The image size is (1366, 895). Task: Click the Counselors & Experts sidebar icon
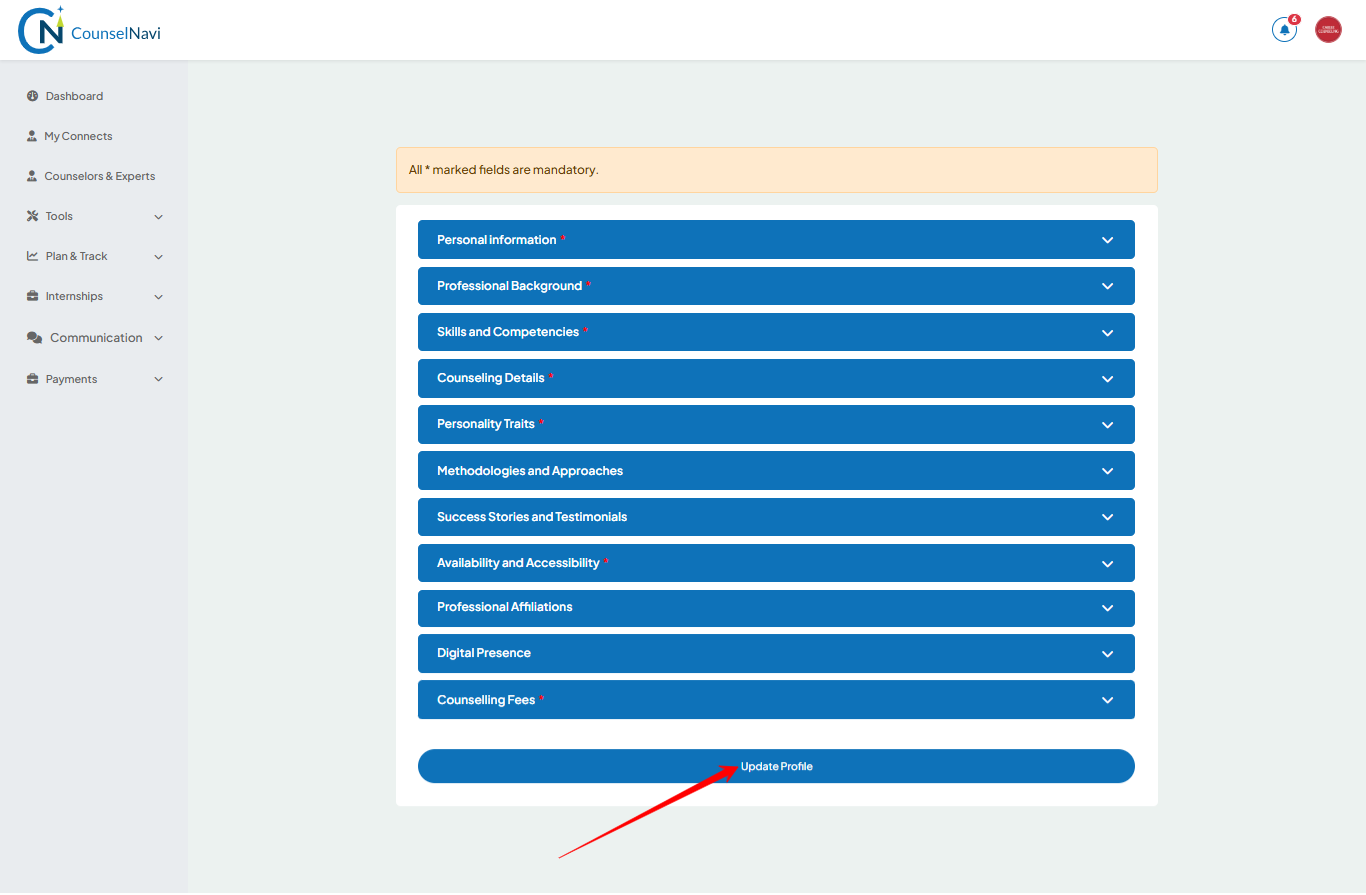32,176
